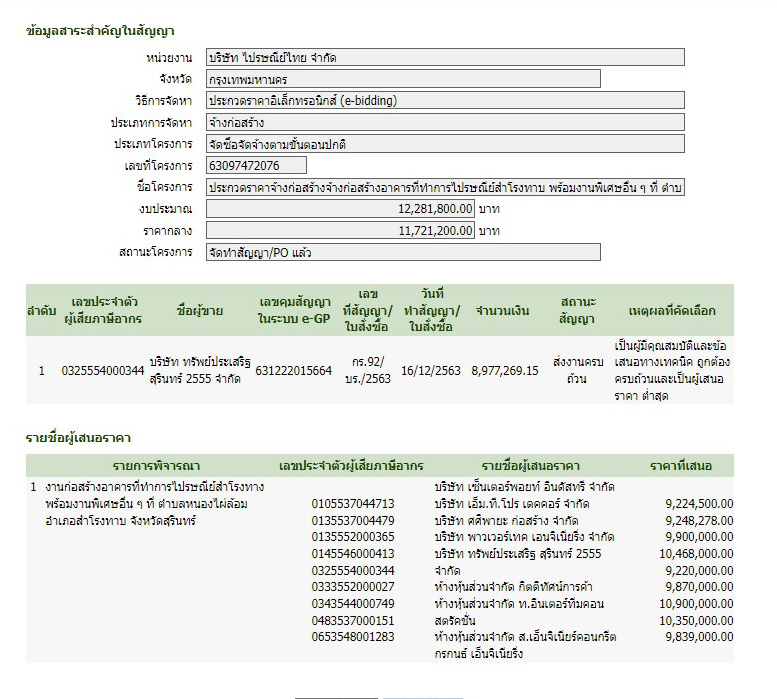Click the ประเภทโครงการ field
The image size is (777, 699).
[x=444, y=144]
